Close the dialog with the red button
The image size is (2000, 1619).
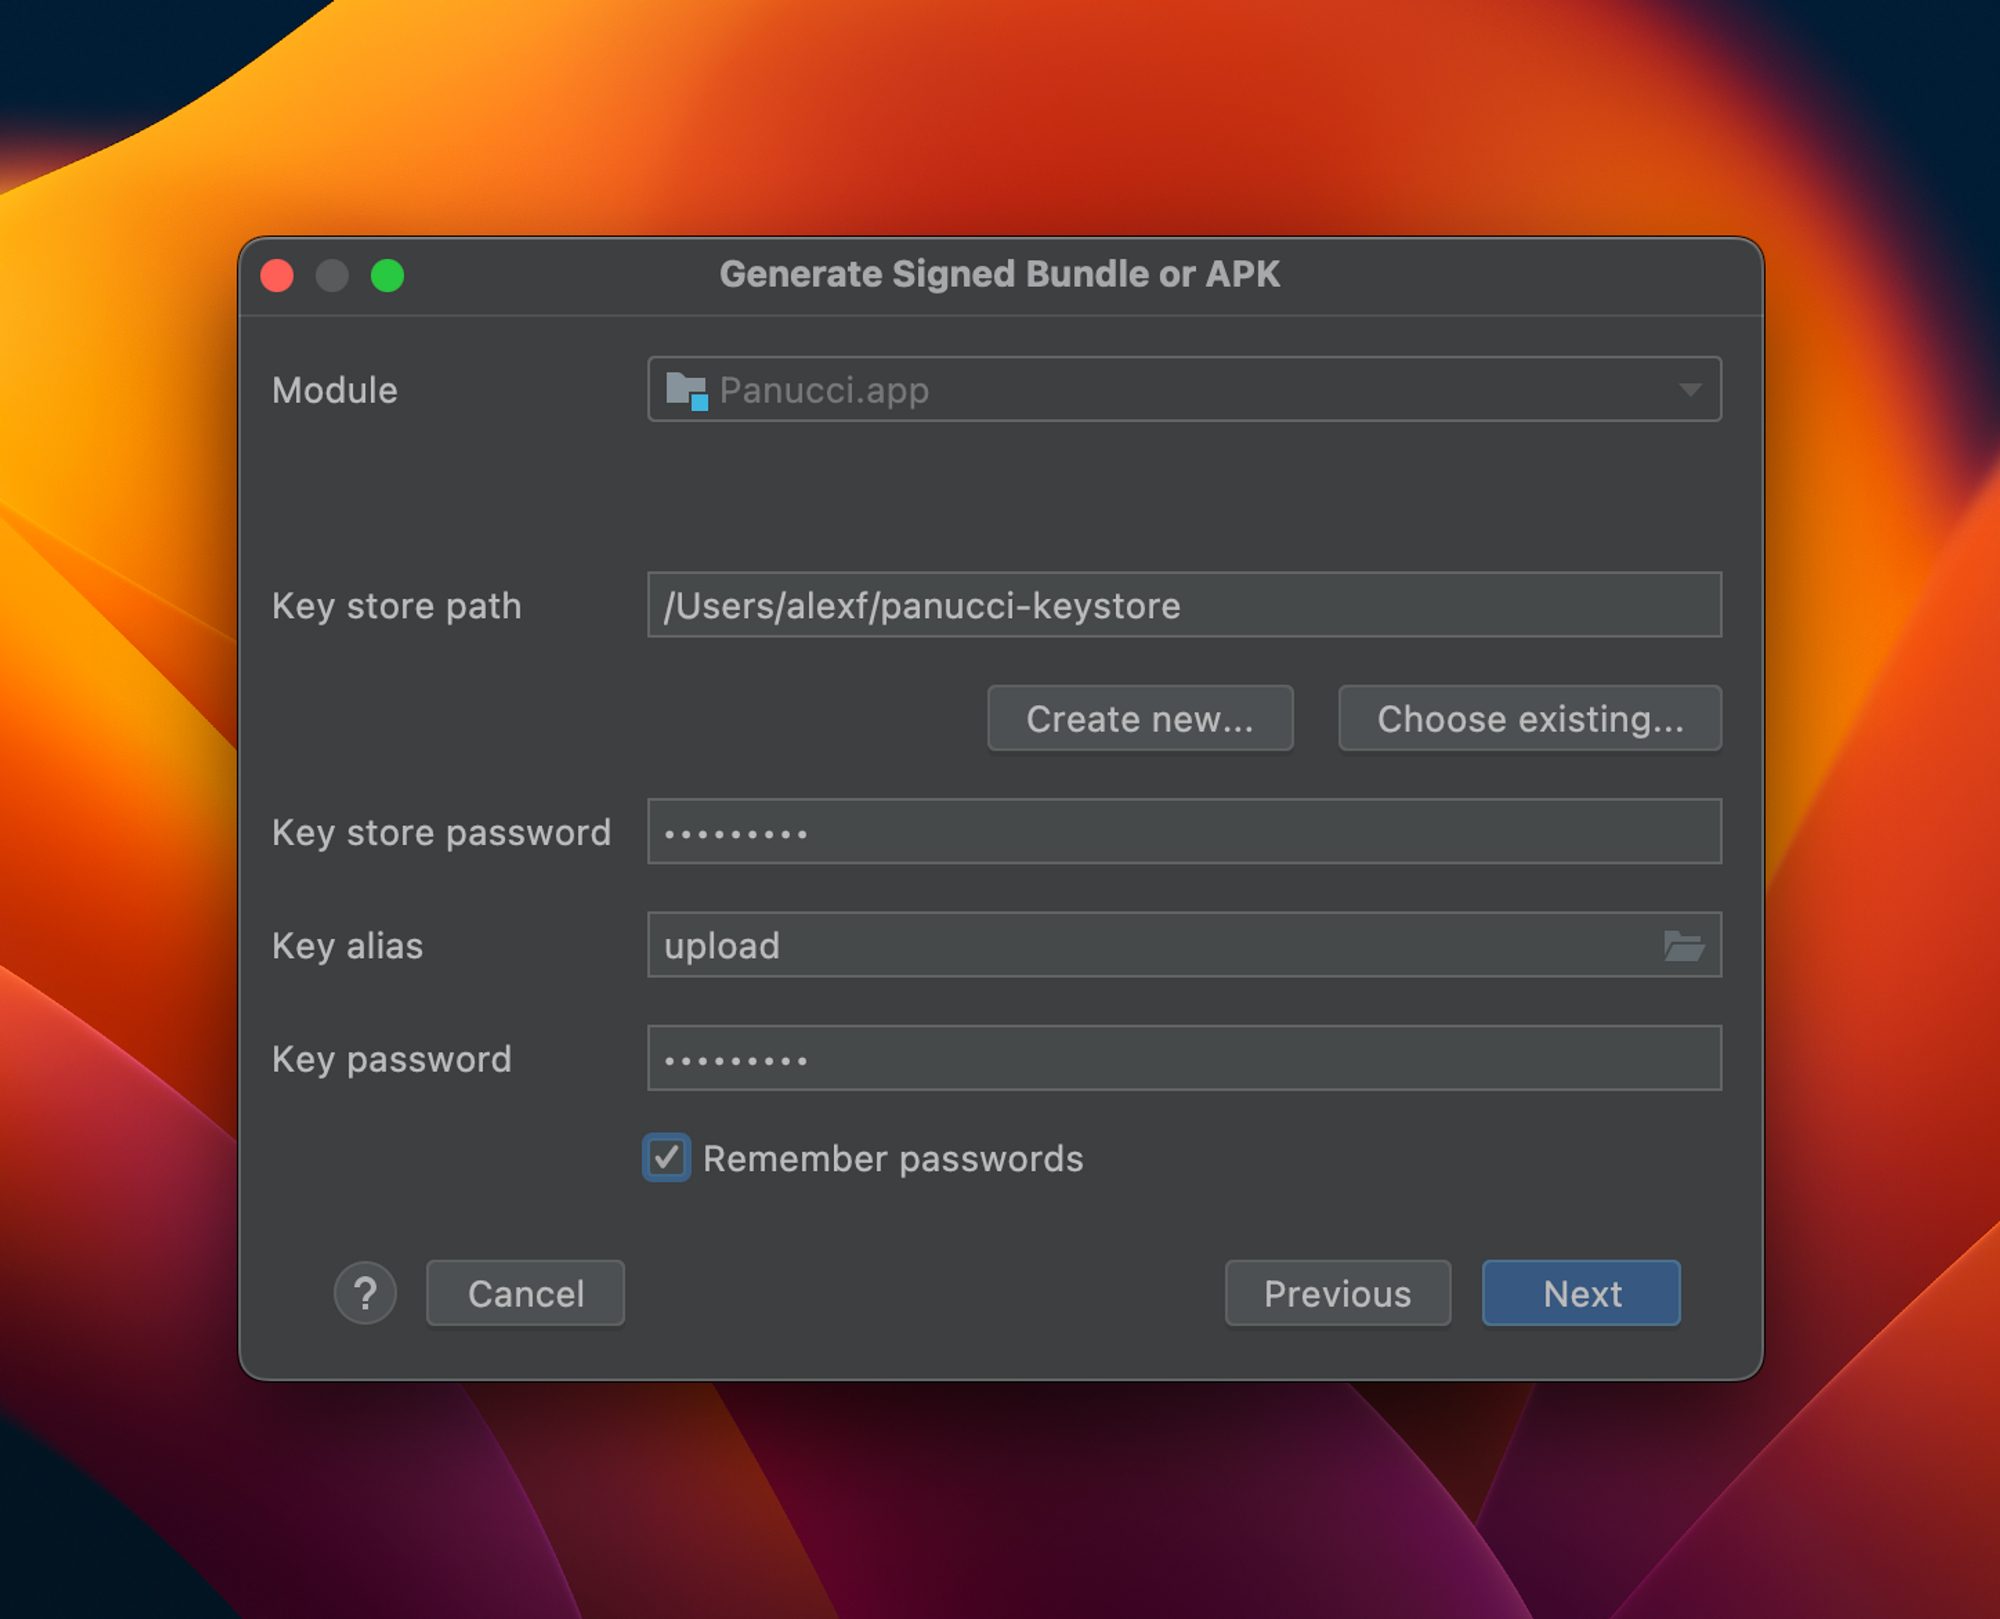(277, 275)
